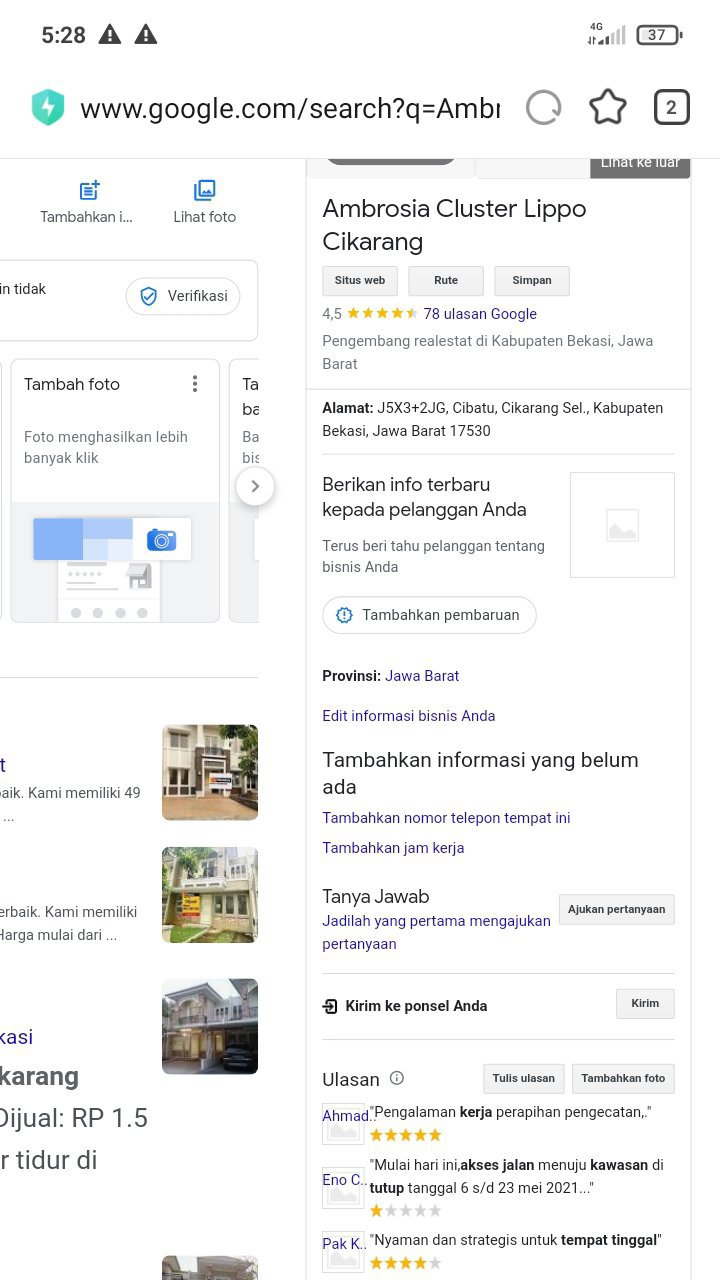Open the tab switcher showing 2 tabs
This screenshot has height=1280, width=720.
(671, 108)
